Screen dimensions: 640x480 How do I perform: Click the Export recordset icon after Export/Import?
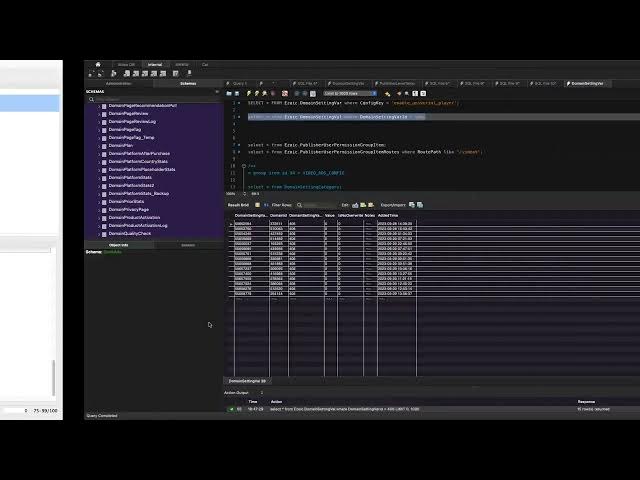[412, 205]
